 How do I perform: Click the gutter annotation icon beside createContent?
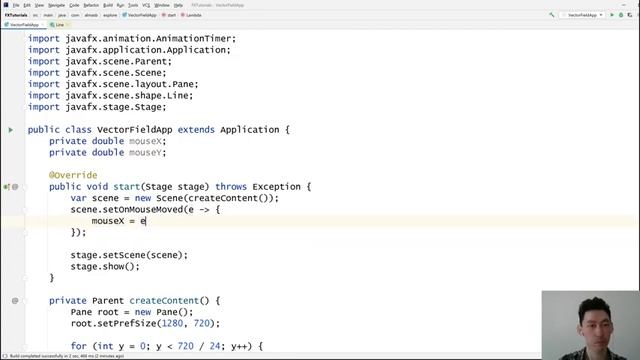[15, 301]
